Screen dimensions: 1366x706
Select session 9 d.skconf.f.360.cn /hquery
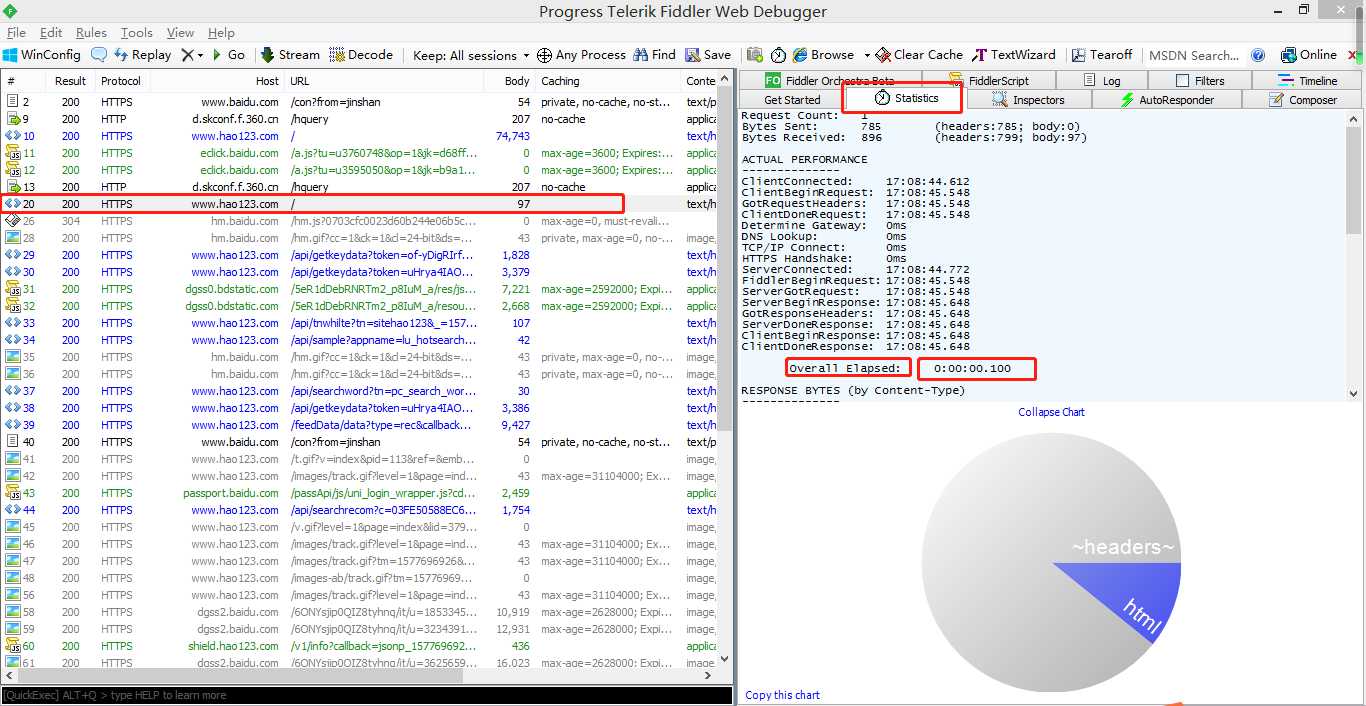point(360,119)
